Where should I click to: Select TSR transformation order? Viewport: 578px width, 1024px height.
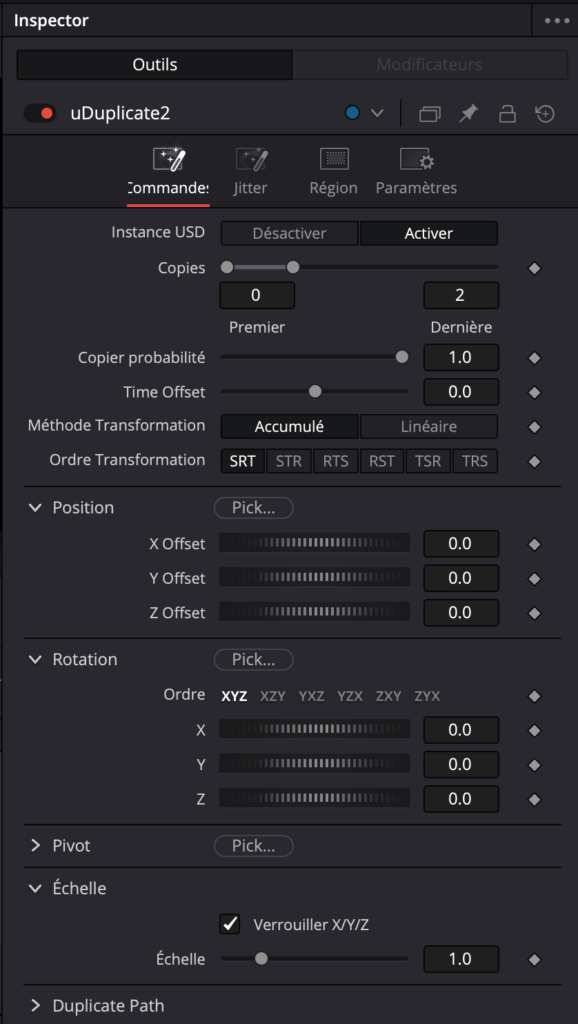(x=428, y=461)
